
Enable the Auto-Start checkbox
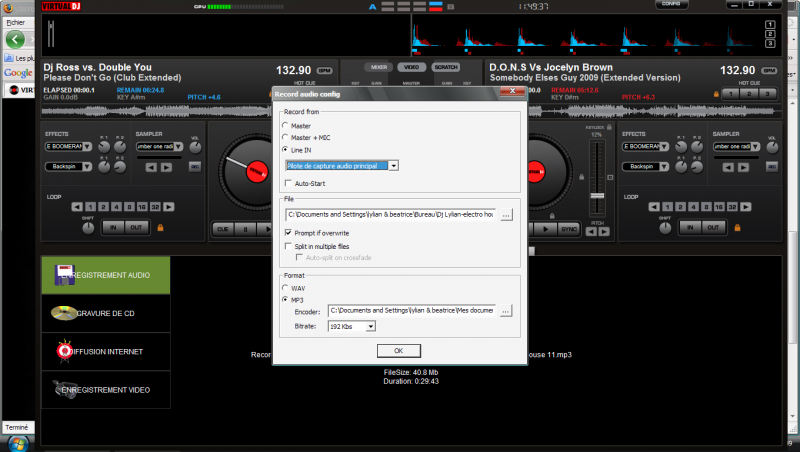[288, 184]
